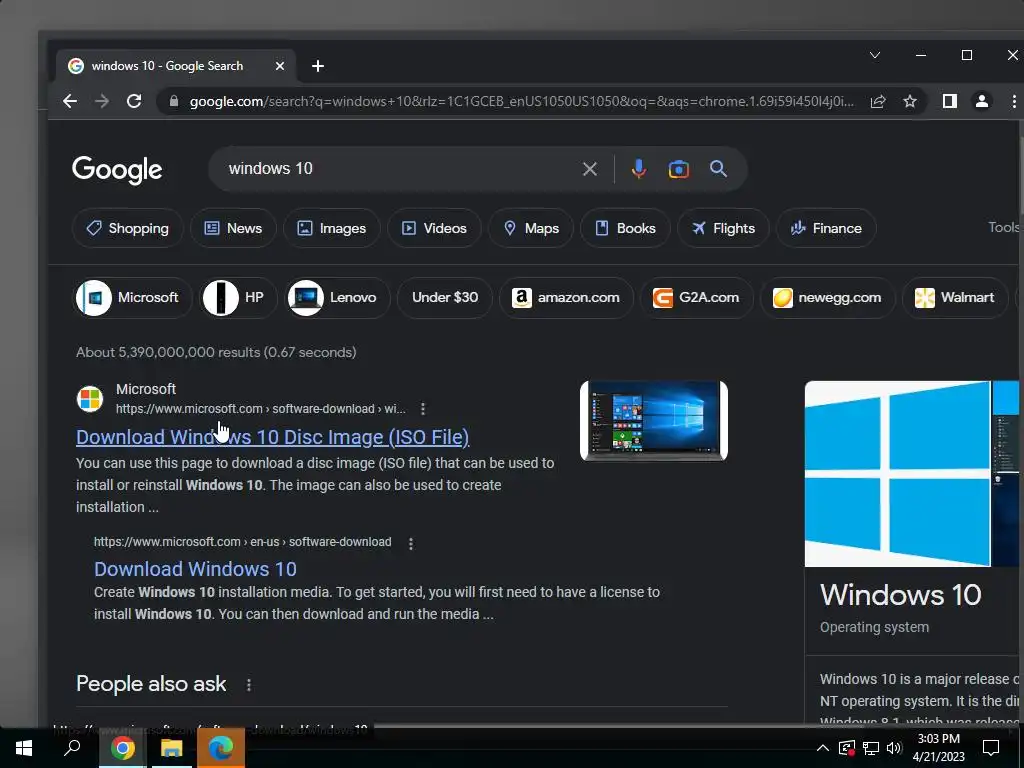Image resolution: width=1024 pixels, height=768 pixels.
Task: Open Download Windows 10 Disc Image link
Action: 272,437
